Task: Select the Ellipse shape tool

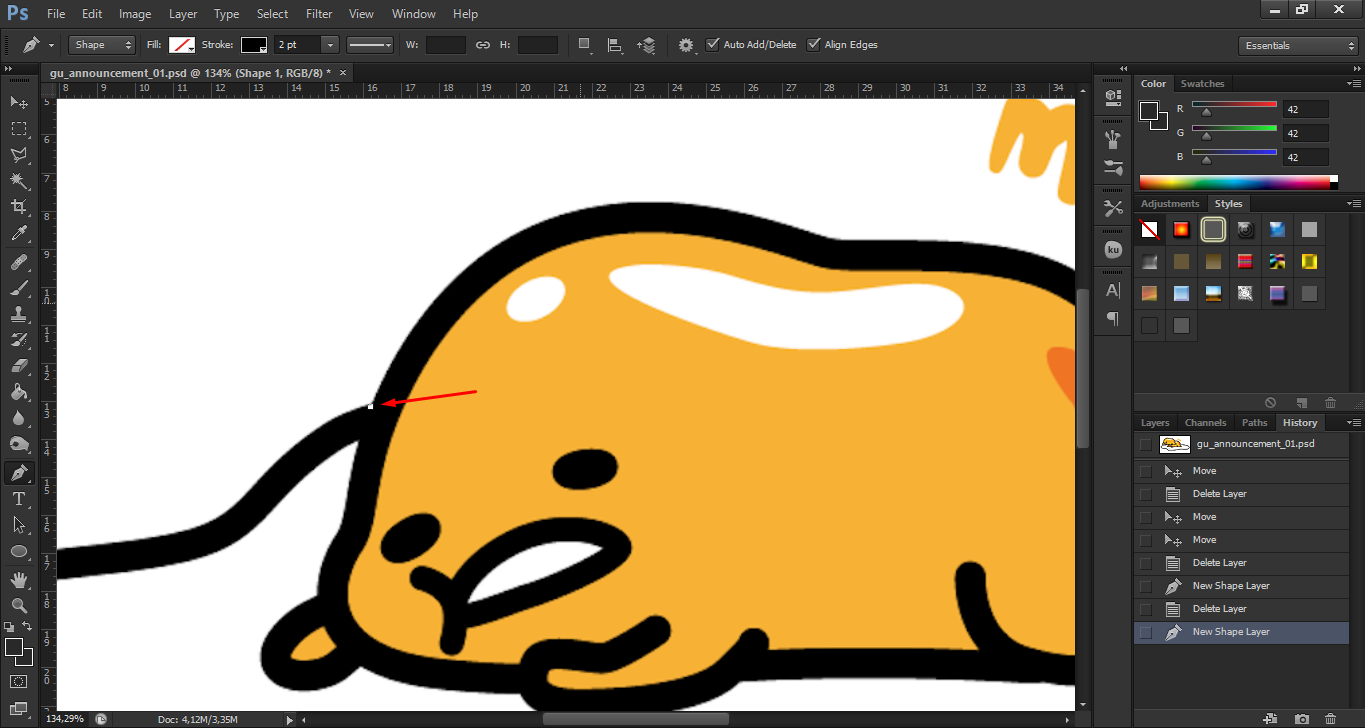Action: [19, 551]
